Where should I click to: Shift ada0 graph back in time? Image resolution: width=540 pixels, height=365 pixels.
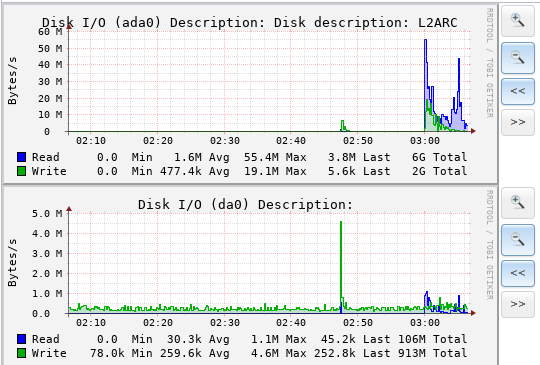coord(518,91)
